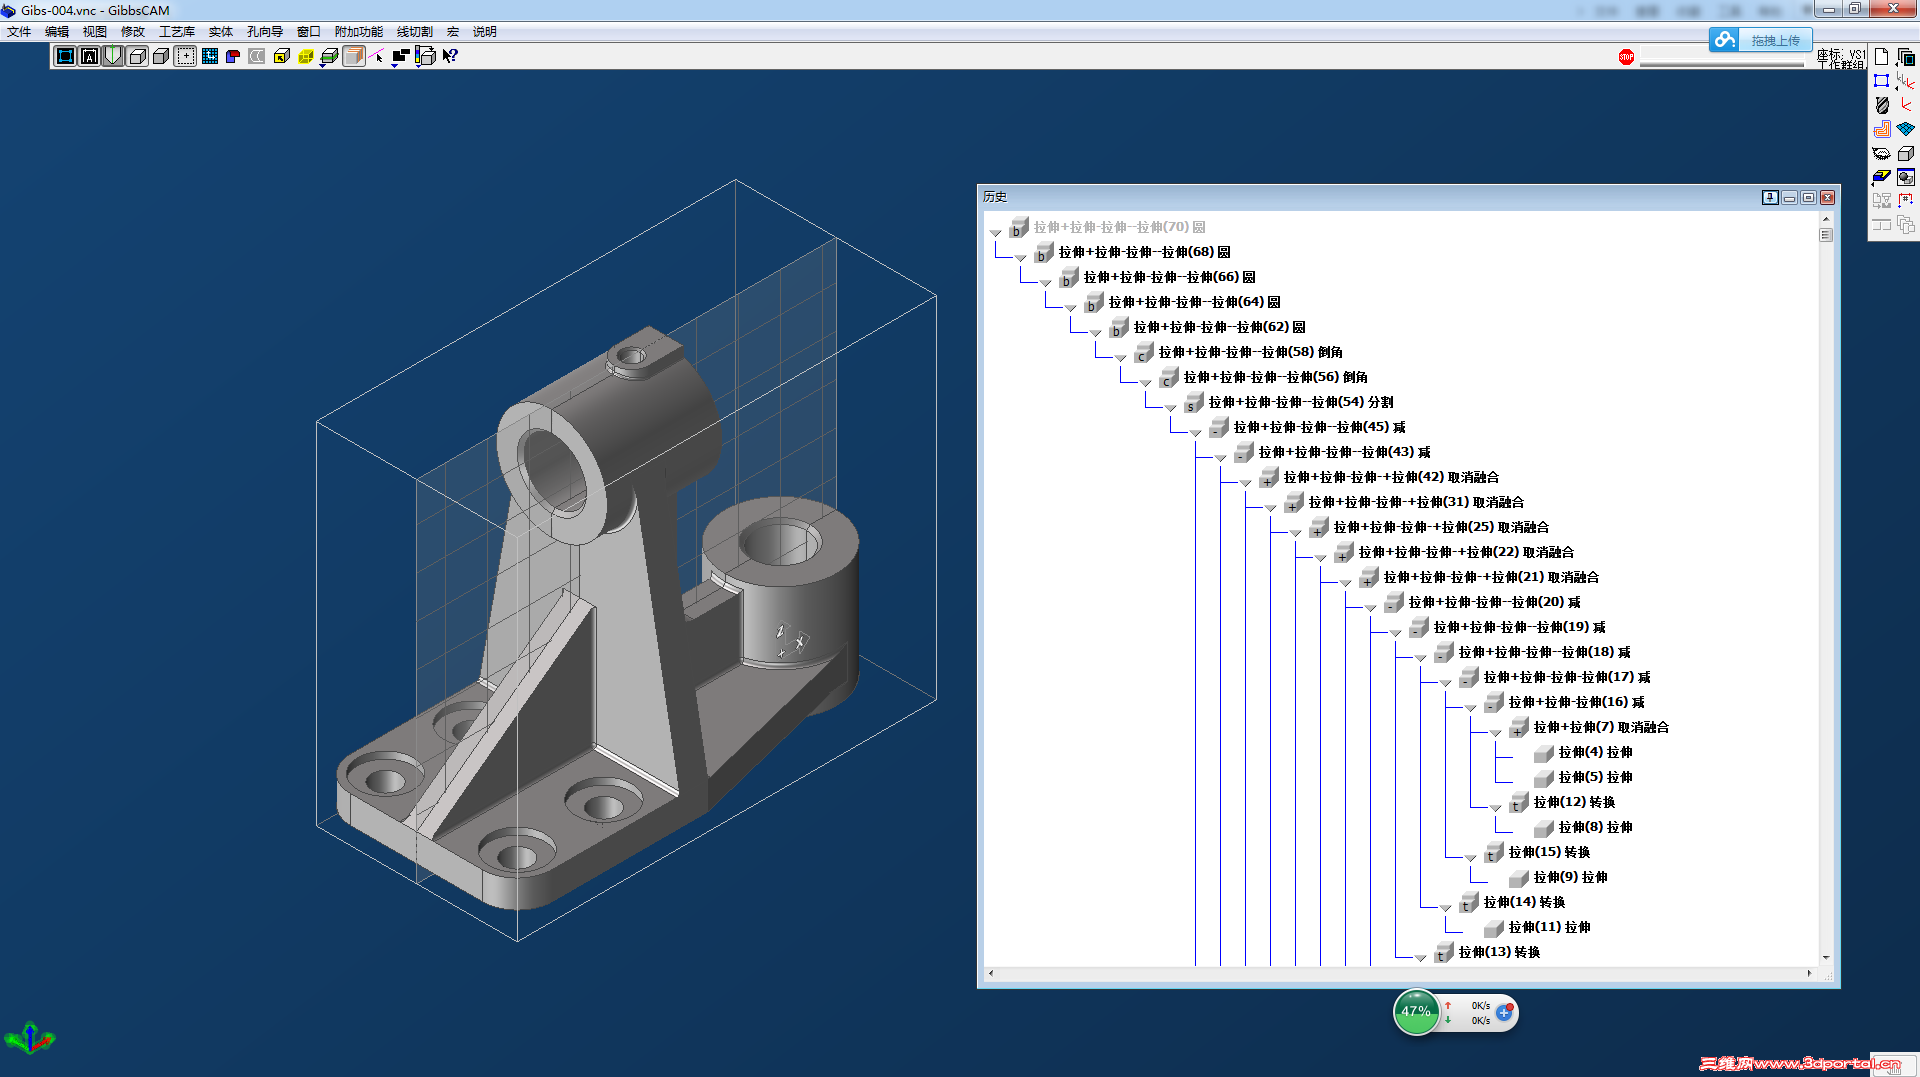Click the blue and yellow block icon in palette

click(x=1882, y=177)
